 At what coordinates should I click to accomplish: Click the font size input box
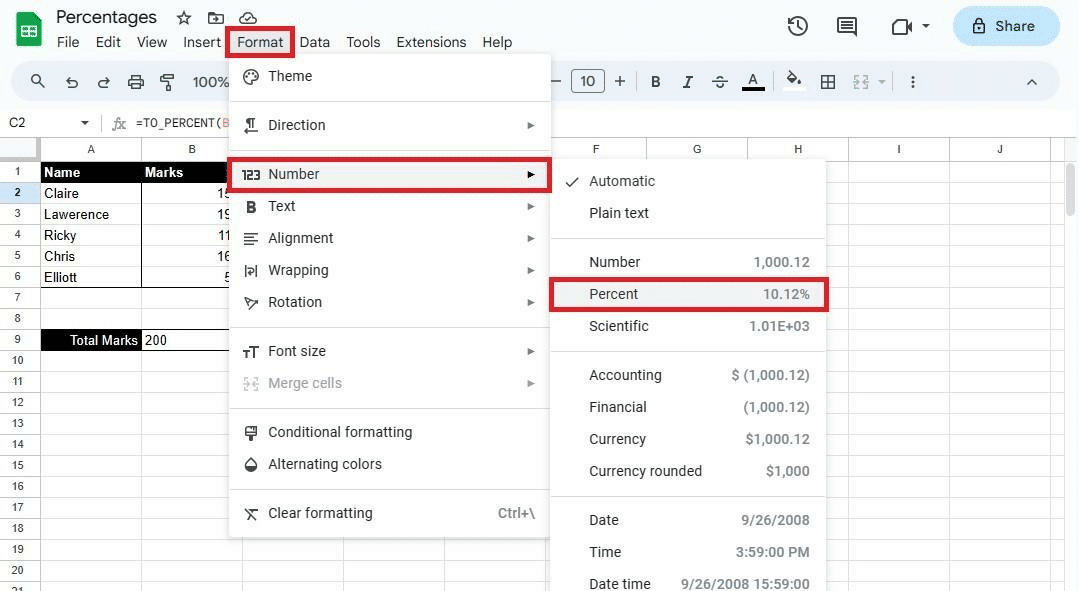[x=587, y=82]
